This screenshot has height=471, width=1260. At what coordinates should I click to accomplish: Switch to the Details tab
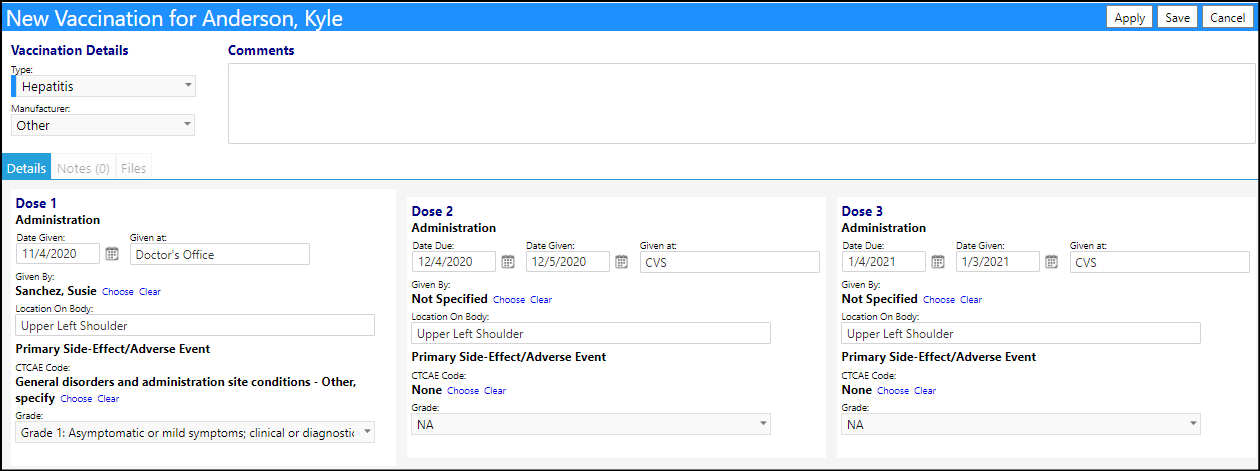26,168
